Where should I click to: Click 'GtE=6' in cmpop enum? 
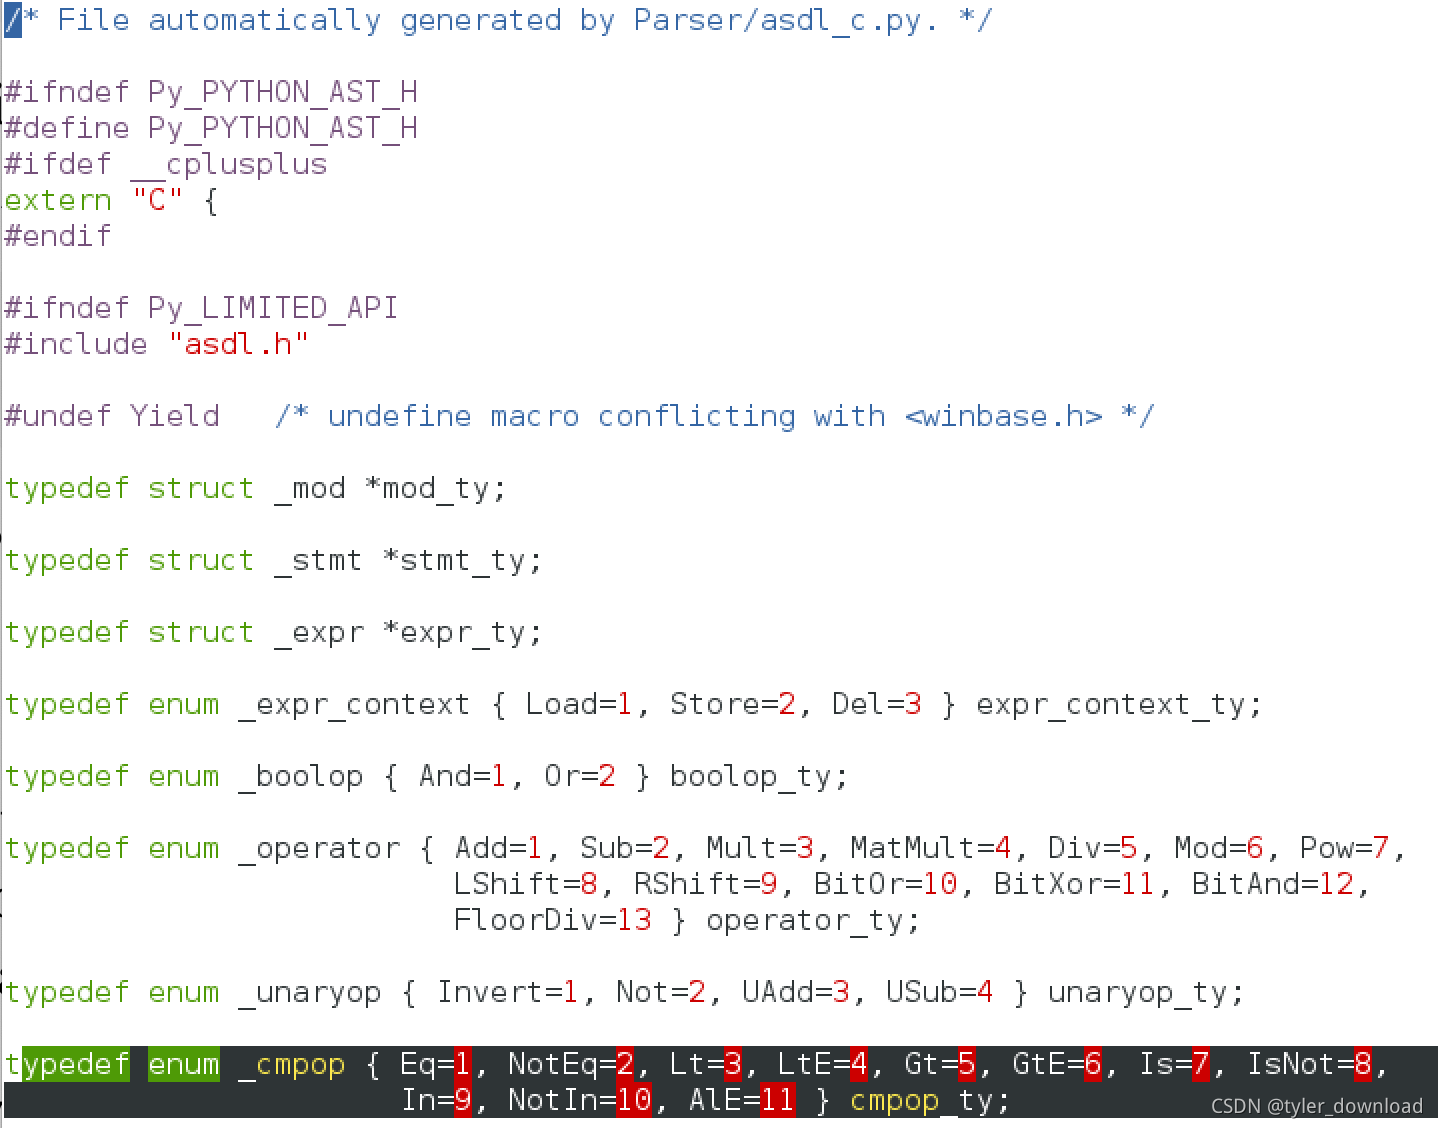tap(1056, 1065)
